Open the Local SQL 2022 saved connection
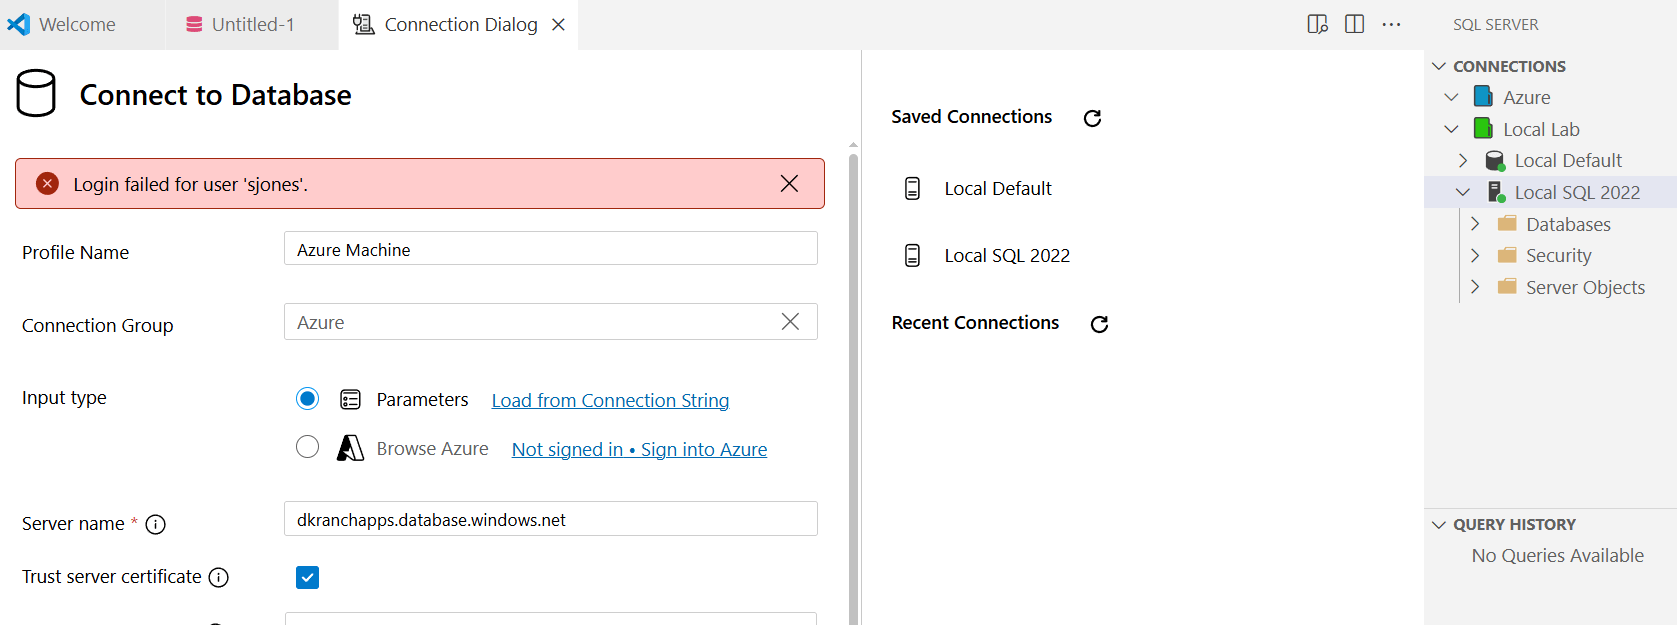This screenshot has height=625, width=1677. 1006,256
